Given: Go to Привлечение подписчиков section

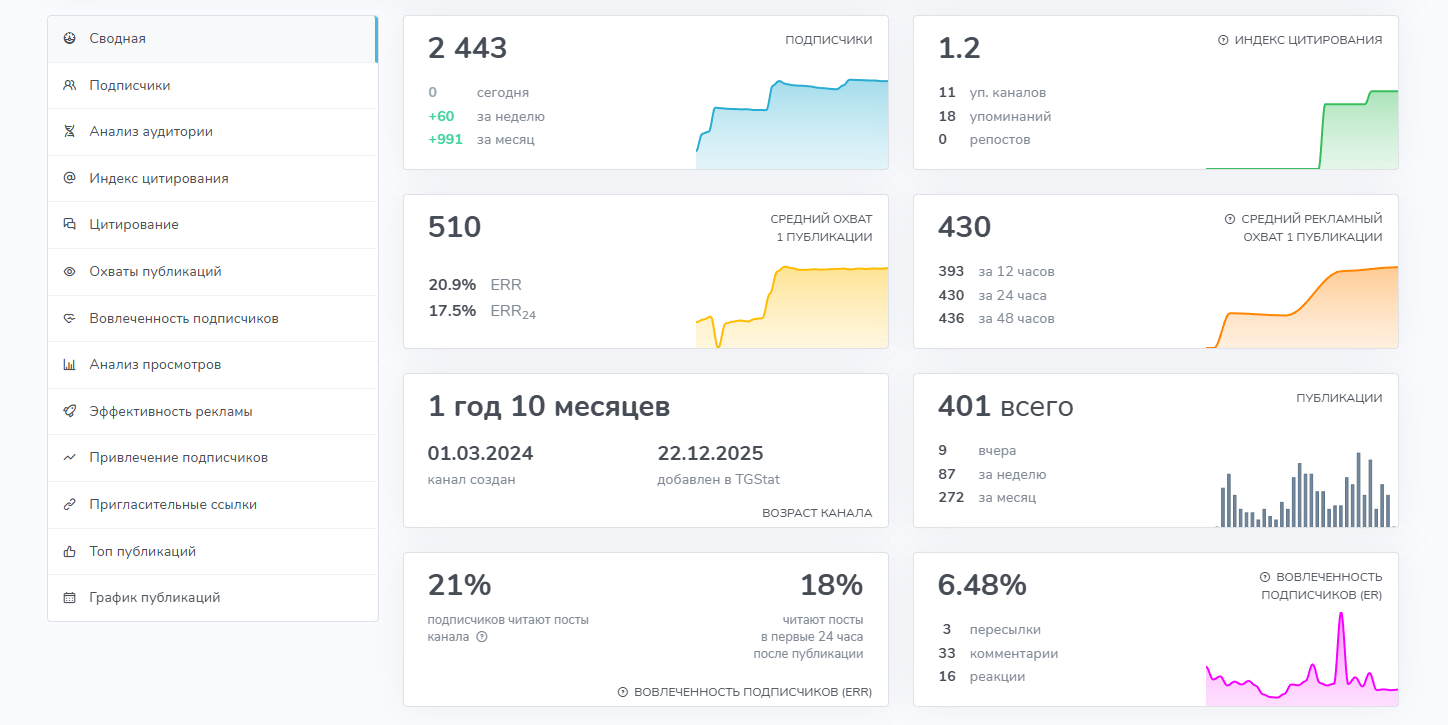Looking at the screenshot, I should point(178,458).
